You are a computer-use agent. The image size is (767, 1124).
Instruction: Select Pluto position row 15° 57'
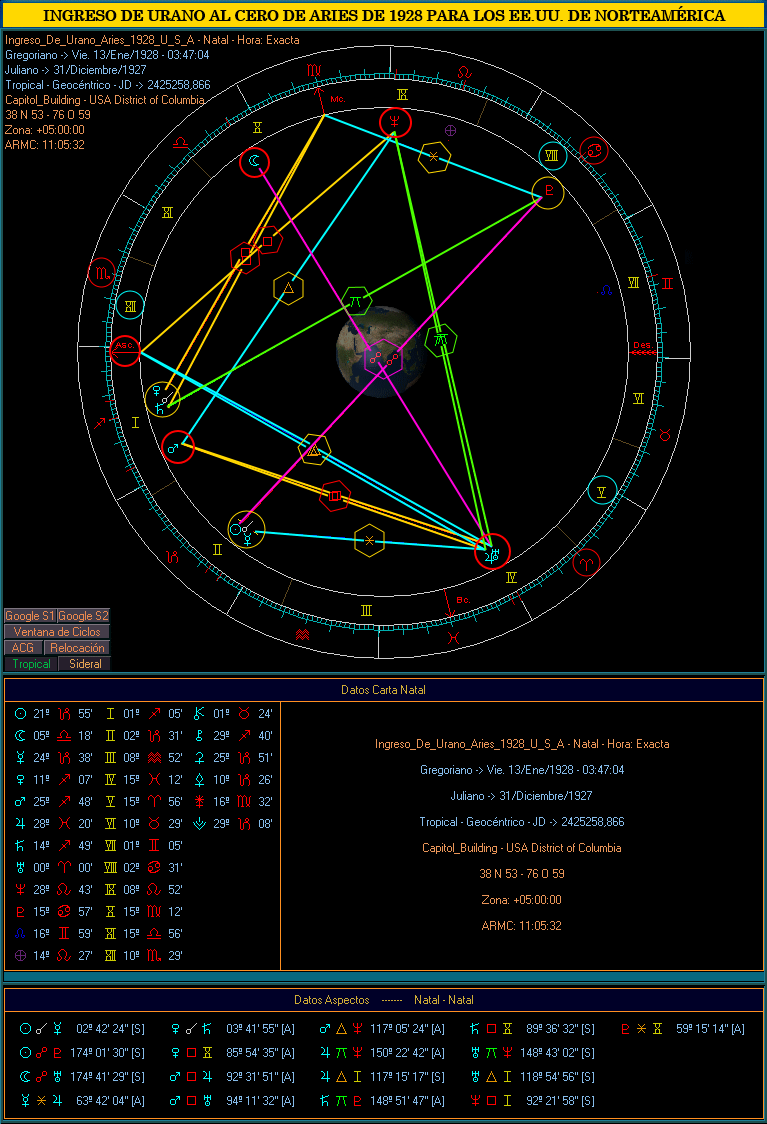54,912
